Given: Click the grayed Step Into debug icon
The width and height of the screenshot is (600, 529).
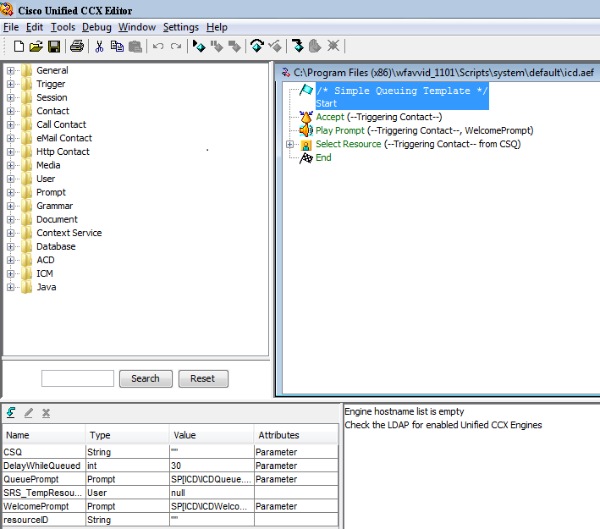Looking at the screenshot, I should pos(234,46).
